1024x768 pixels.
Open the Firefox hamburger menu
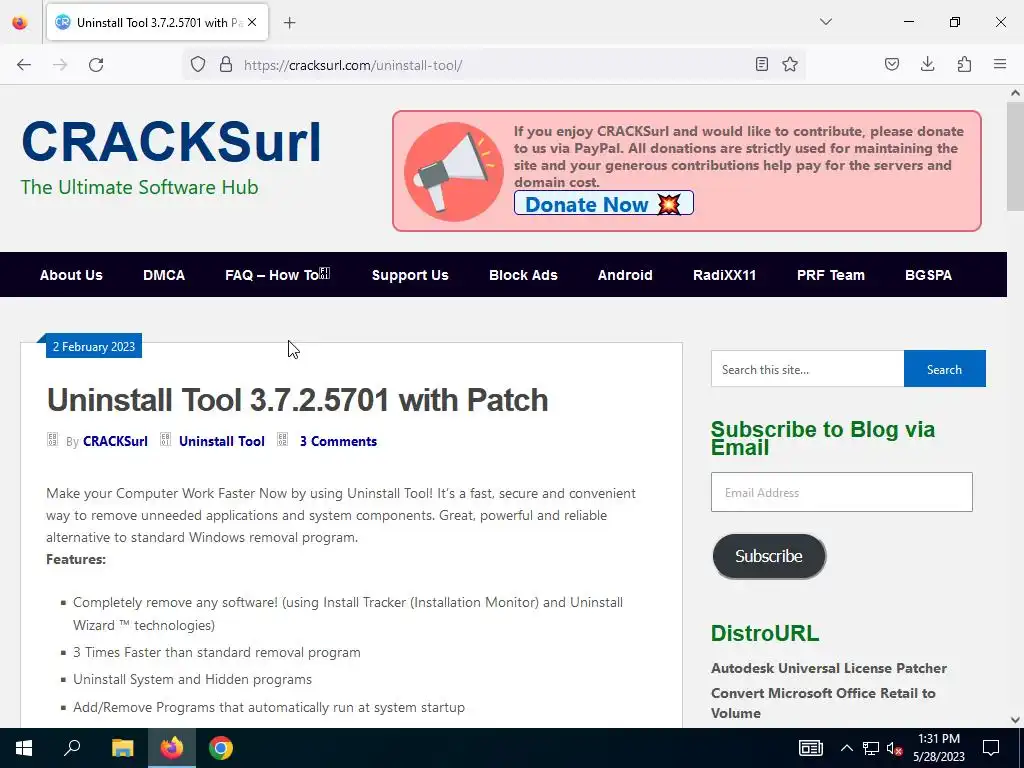pyautogui.click(x=1000, y=64)
